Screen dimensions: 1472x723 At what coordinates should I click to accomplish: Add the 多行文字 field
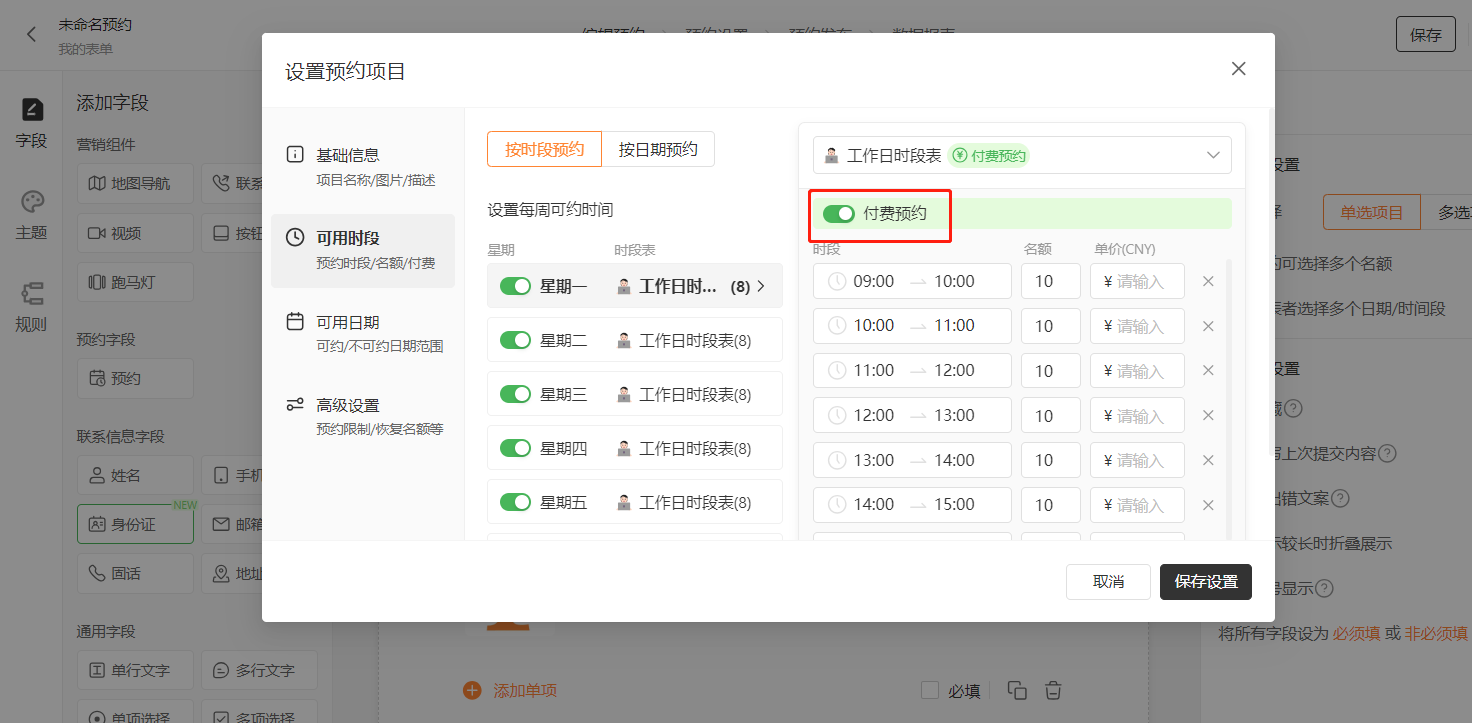260,671
